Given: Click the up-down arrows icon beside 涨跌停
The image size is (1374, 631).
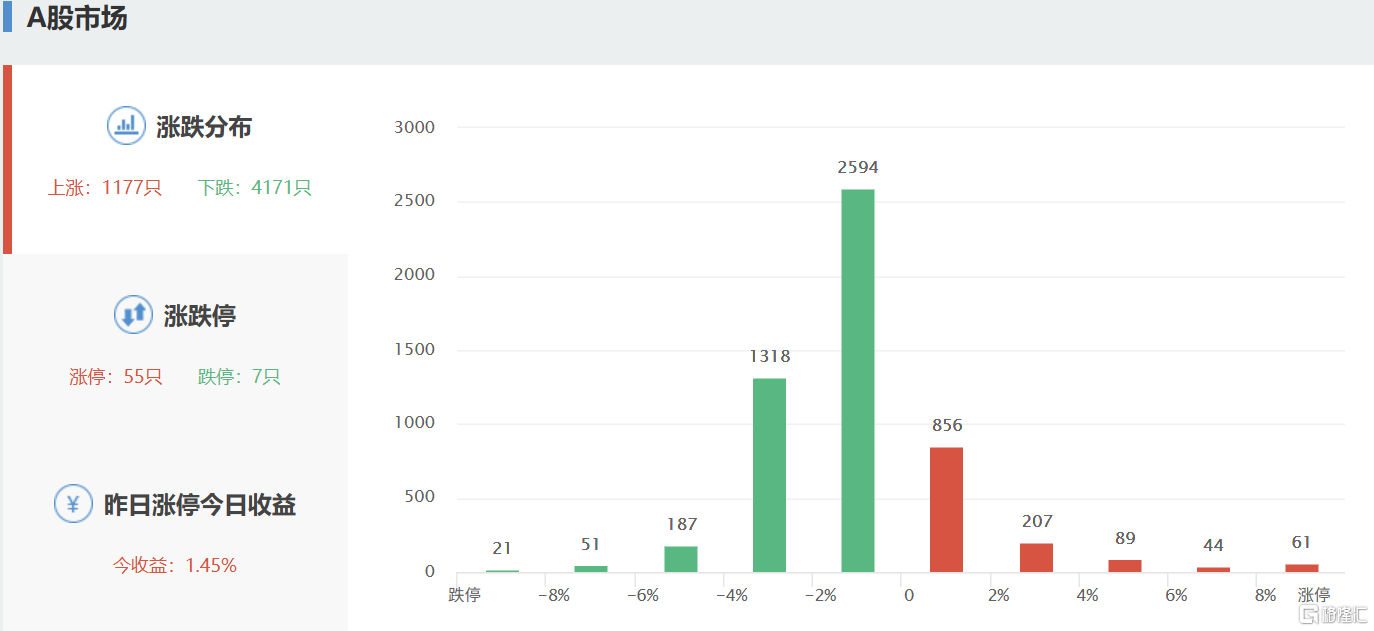Looking at the screenshot, I should tap(133, 315).
